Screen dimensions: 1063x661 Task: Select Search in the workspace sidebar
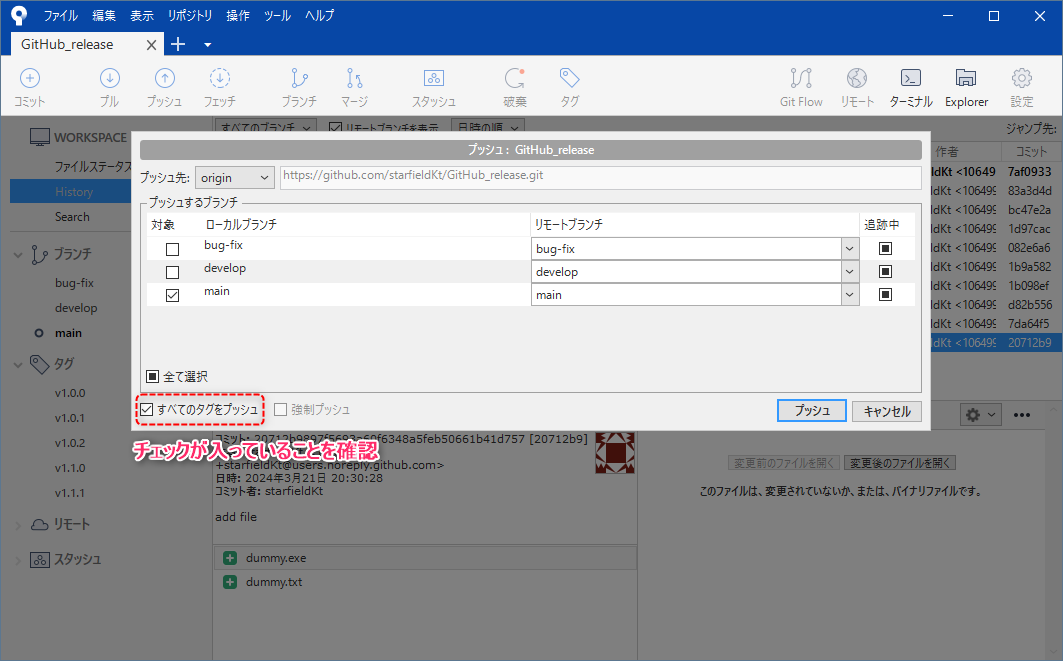pyautogui.click(x=72, y=217)
